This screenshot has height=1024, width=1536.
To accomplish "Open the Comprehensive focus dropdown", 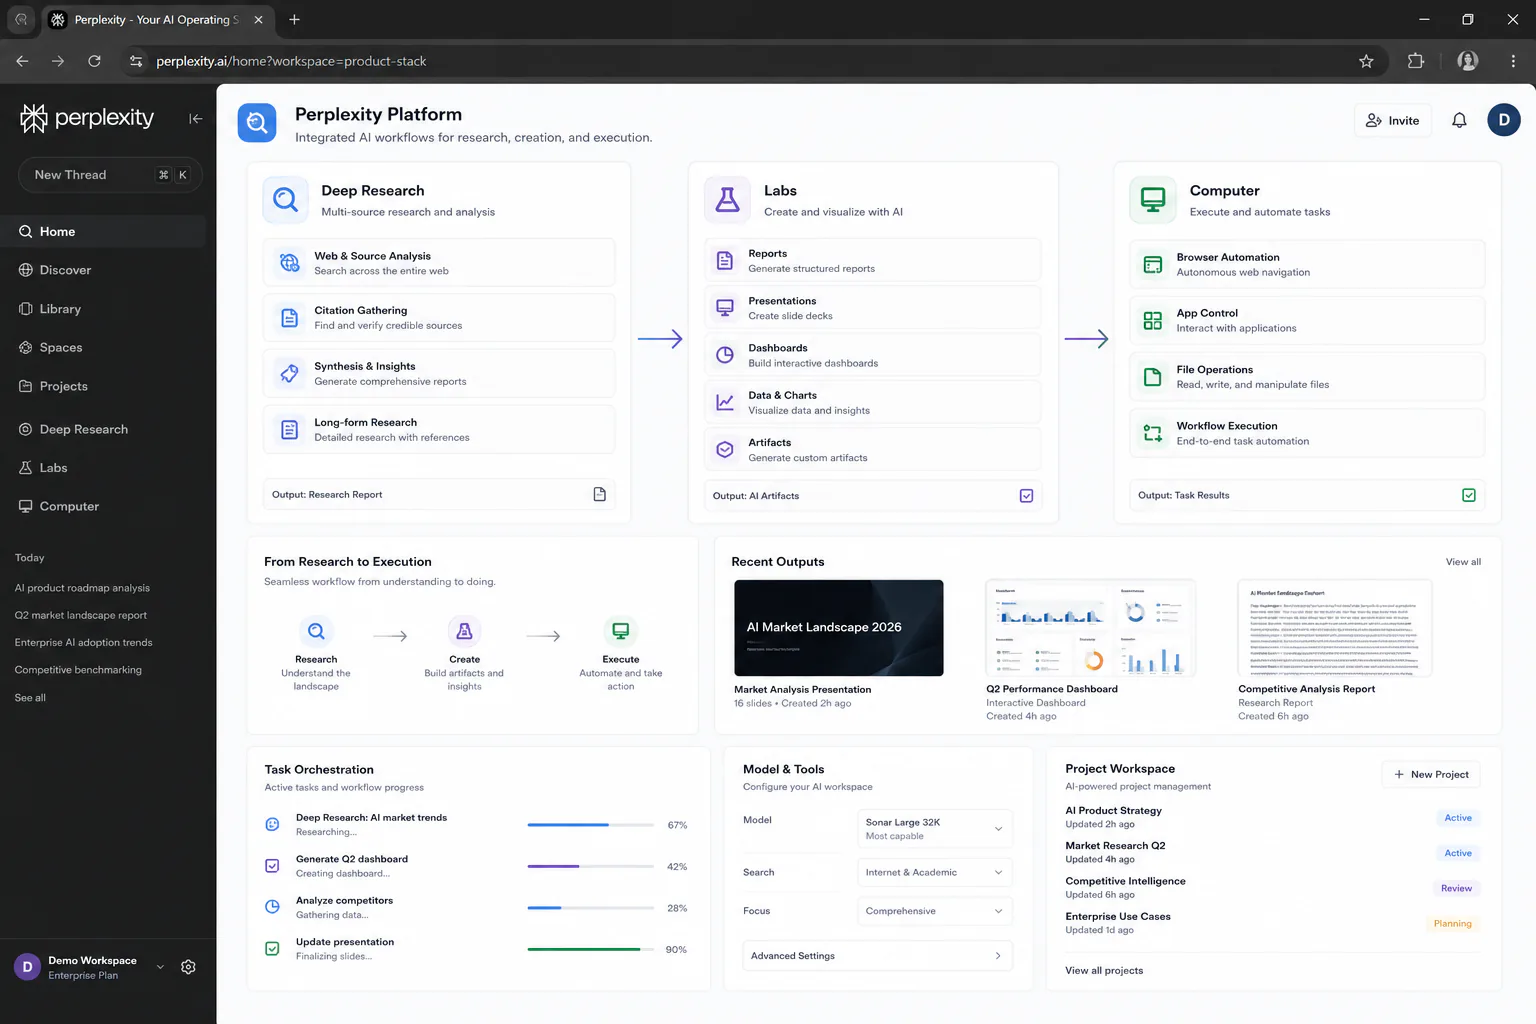I will coord(935,911).
